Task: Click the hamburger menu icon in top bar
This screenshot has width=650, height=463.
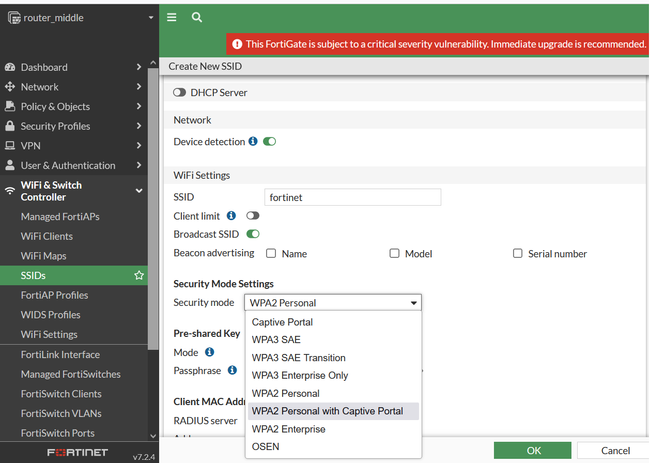Action: pos(172,17)
